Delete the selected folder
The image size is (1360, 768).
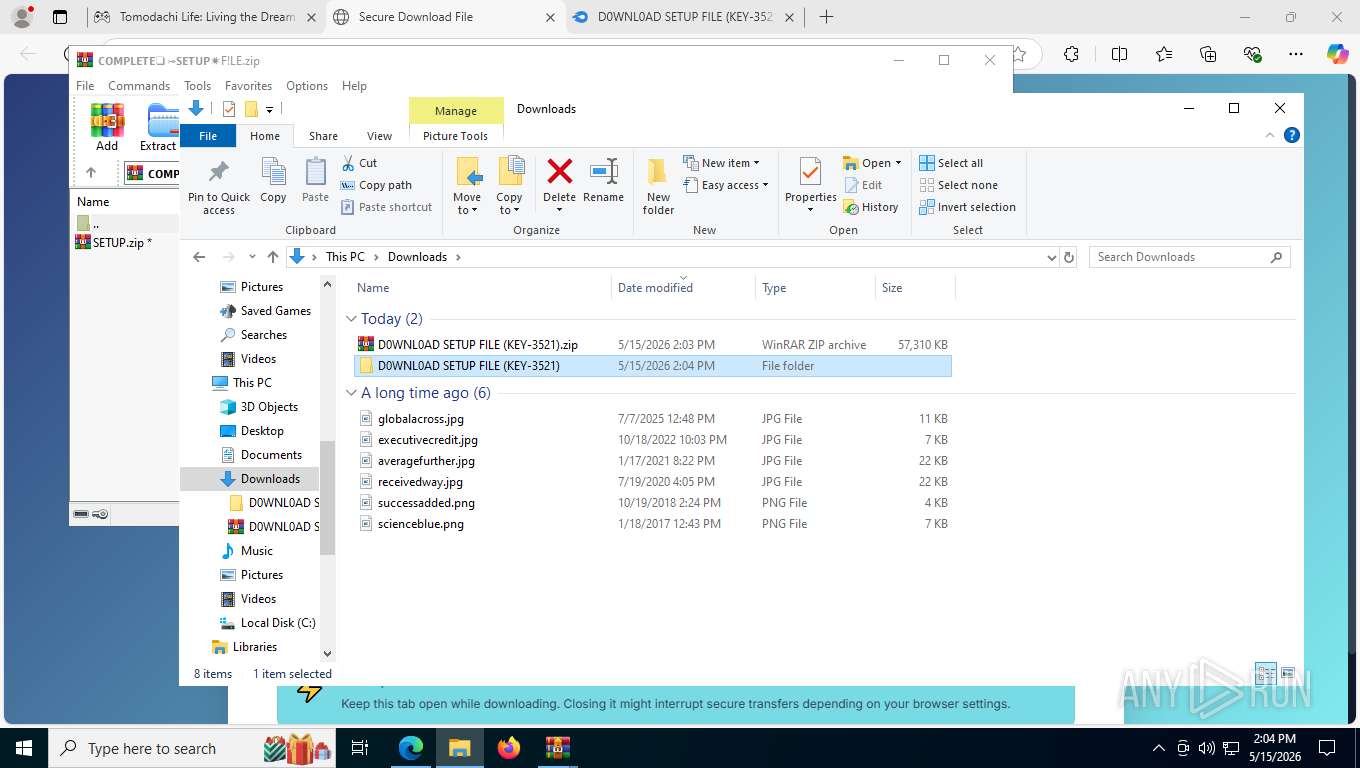click(559, 184)
